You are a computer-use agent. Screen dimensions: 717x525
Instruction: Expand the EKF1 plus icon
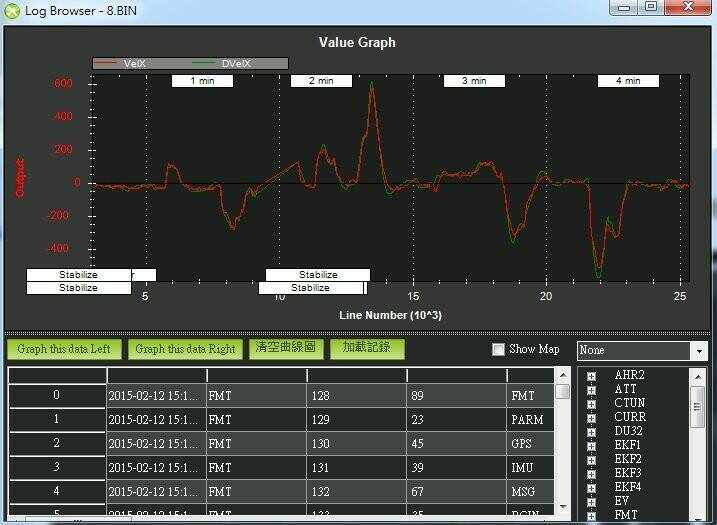point(591,445)
